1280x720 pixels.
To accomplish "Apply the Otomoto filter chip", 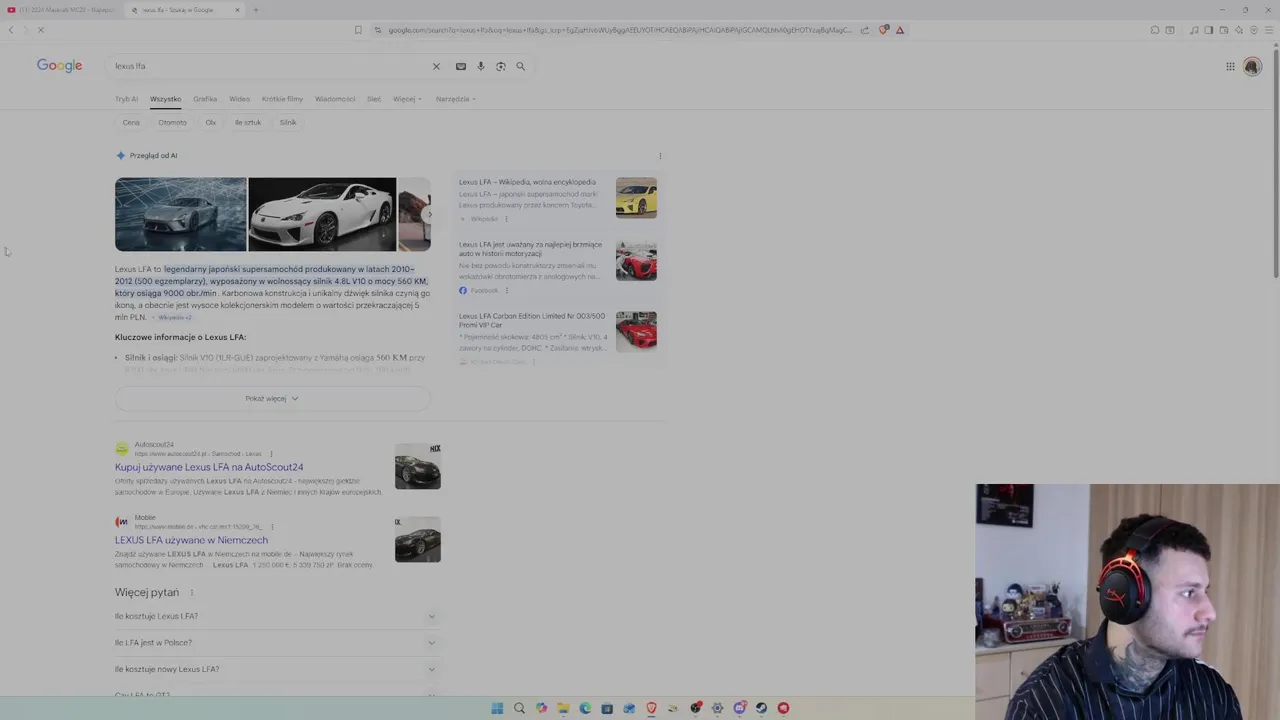I will coord(172,122).
